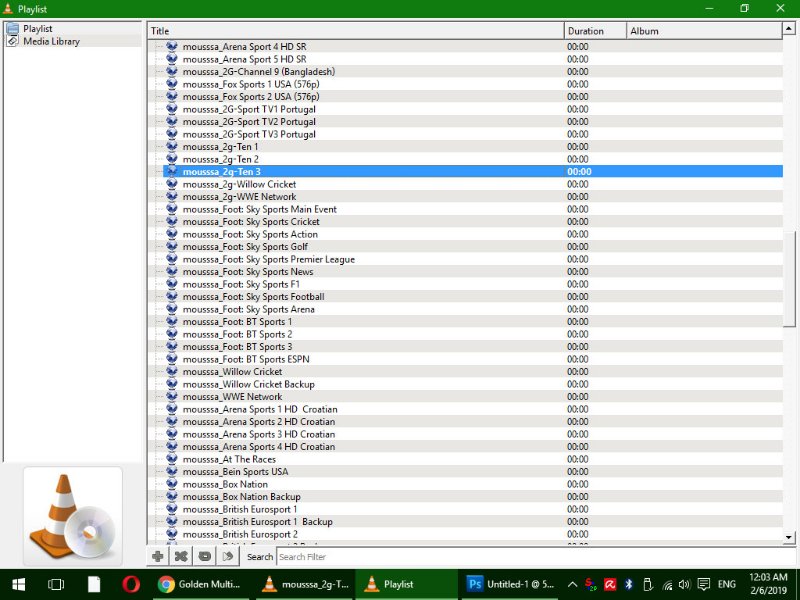Select Sky Sports Arena entry

(x=248, y=309)
